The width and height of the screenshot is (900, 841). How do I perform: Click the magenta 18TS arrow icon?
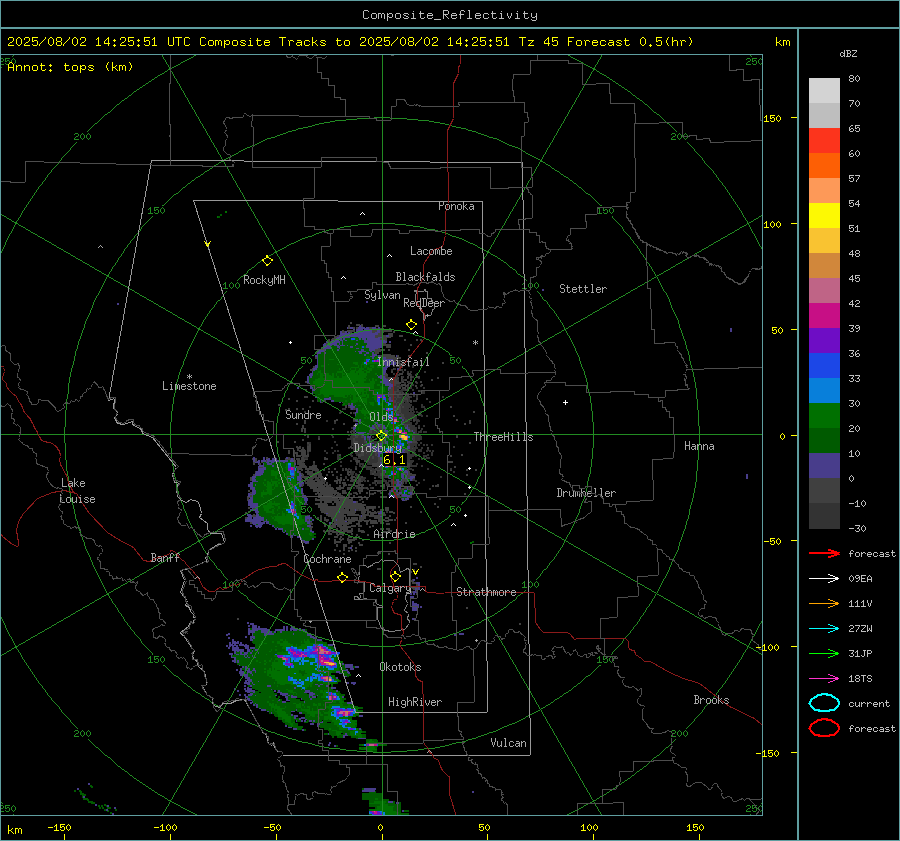coord(824,679)
